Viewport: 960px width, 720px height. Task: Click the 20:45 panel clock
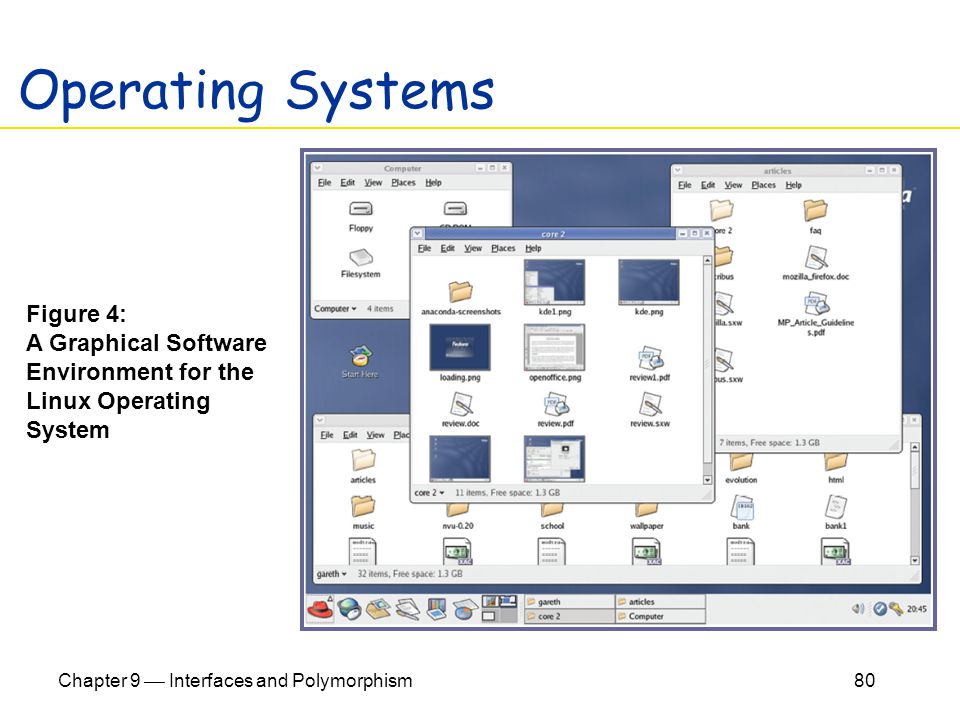tap(917, 609)
